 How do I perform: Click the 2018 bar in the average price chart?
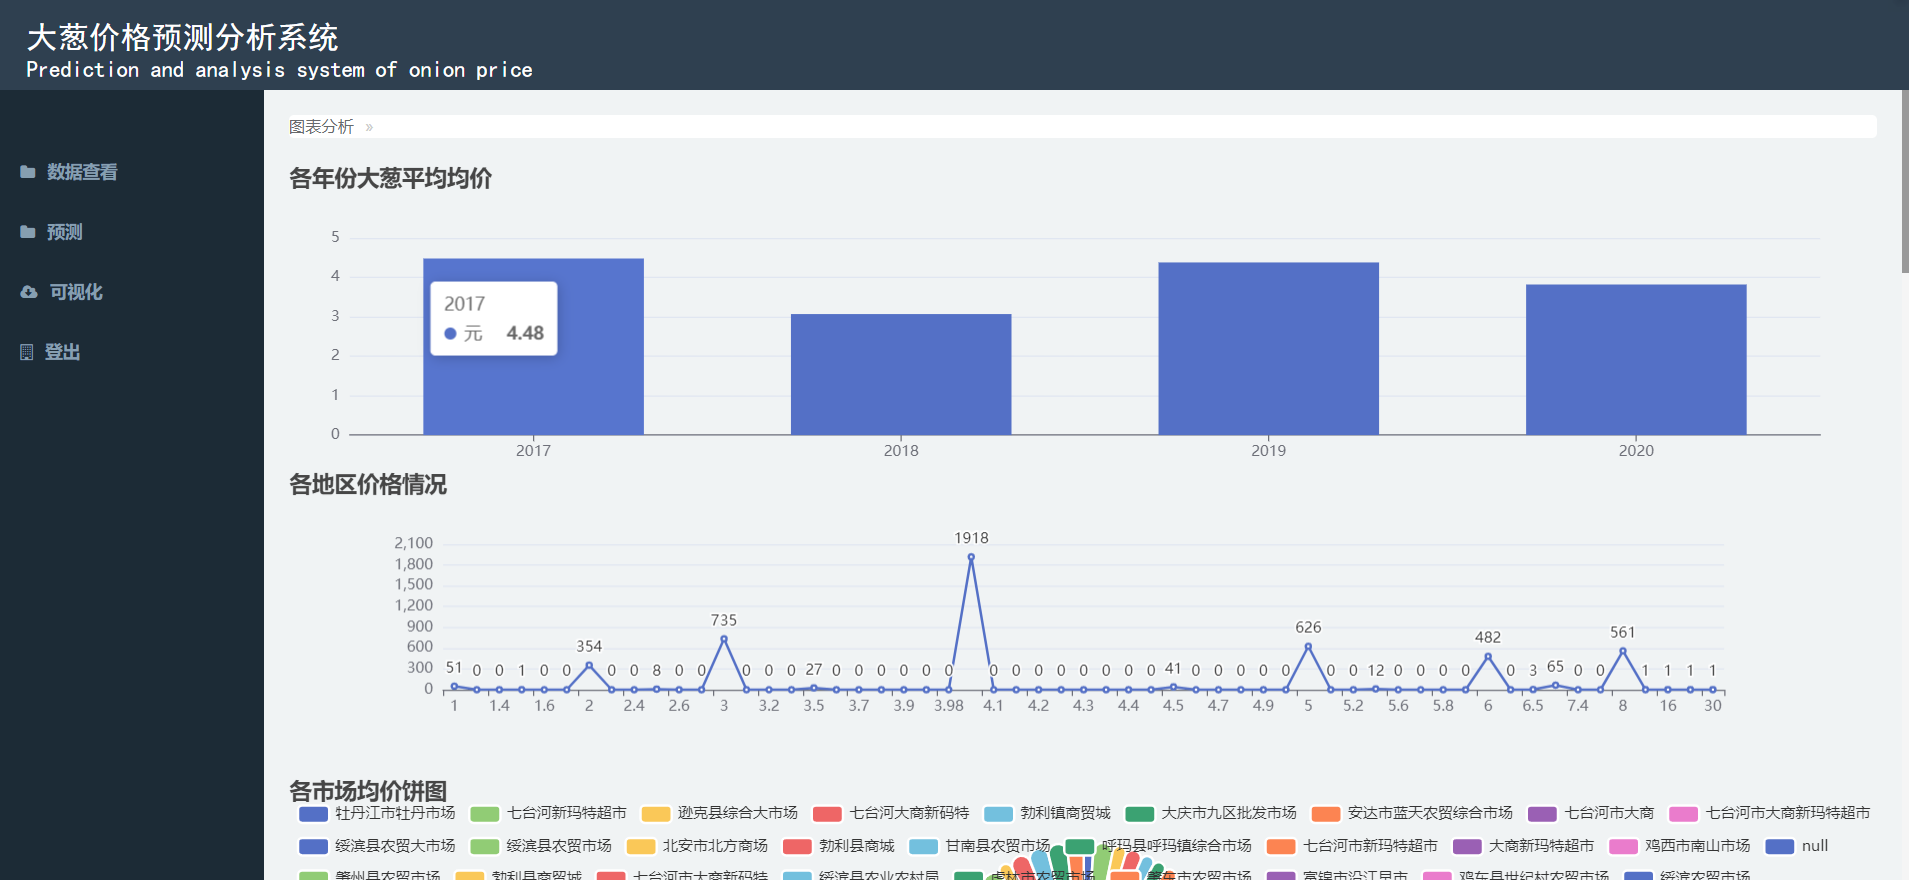pos(901,374)
